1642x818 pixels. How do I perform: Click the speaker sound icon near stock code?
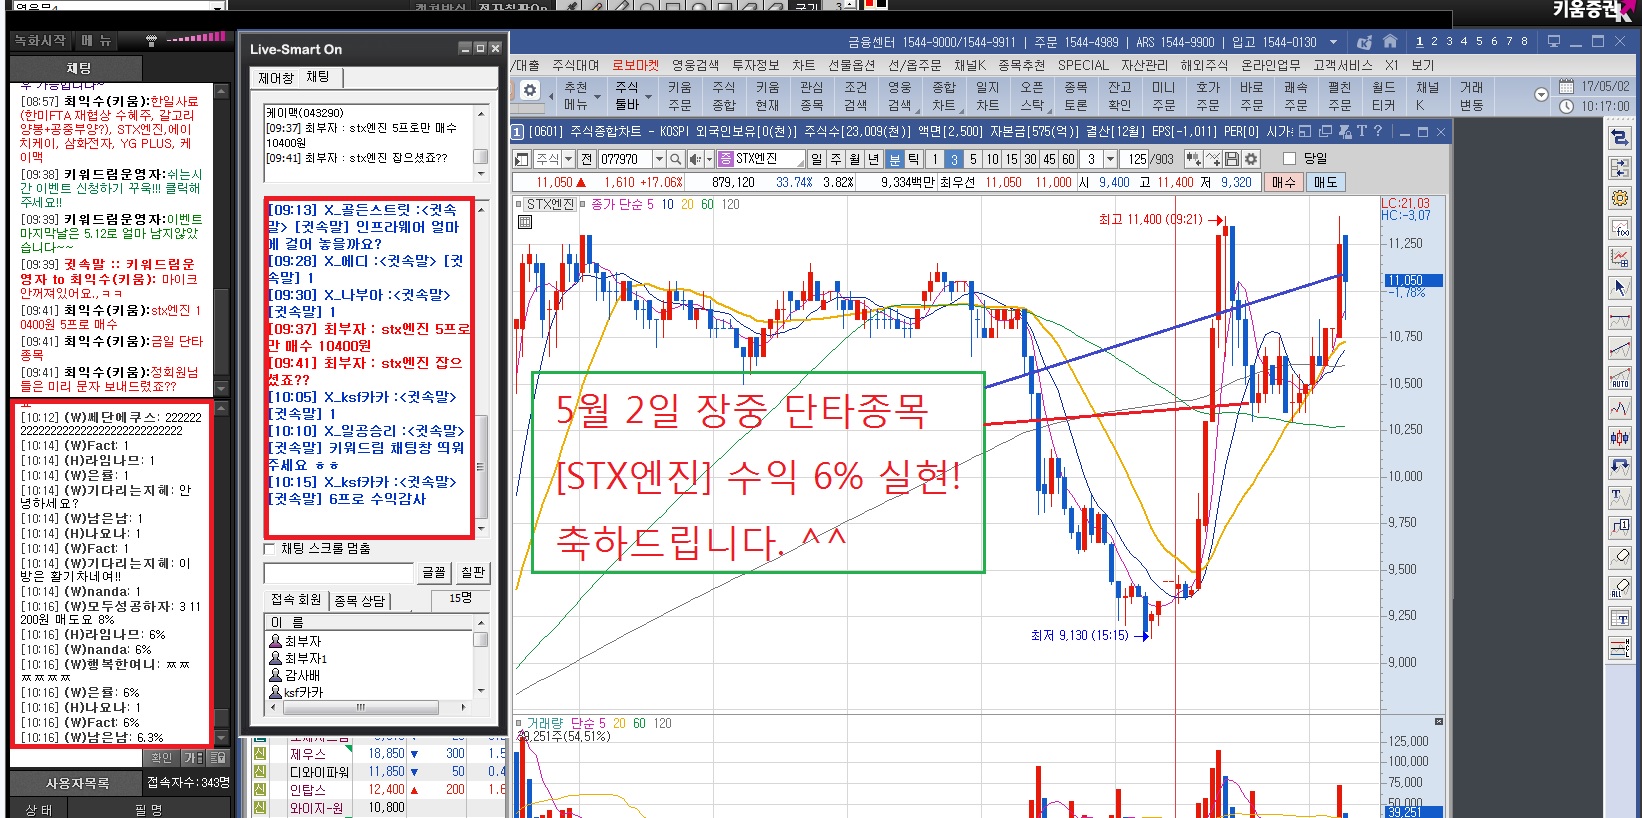tap(696, 159)
